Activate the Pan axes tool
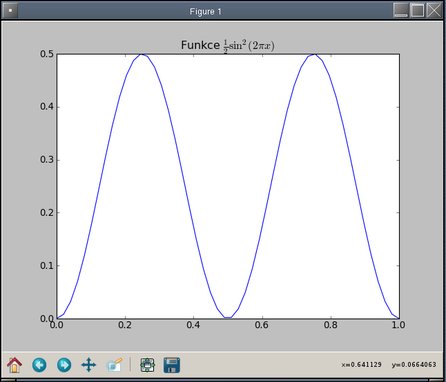The width and height of the screenshot is (446, 382). pyautogui.click(x=89, y=365)
